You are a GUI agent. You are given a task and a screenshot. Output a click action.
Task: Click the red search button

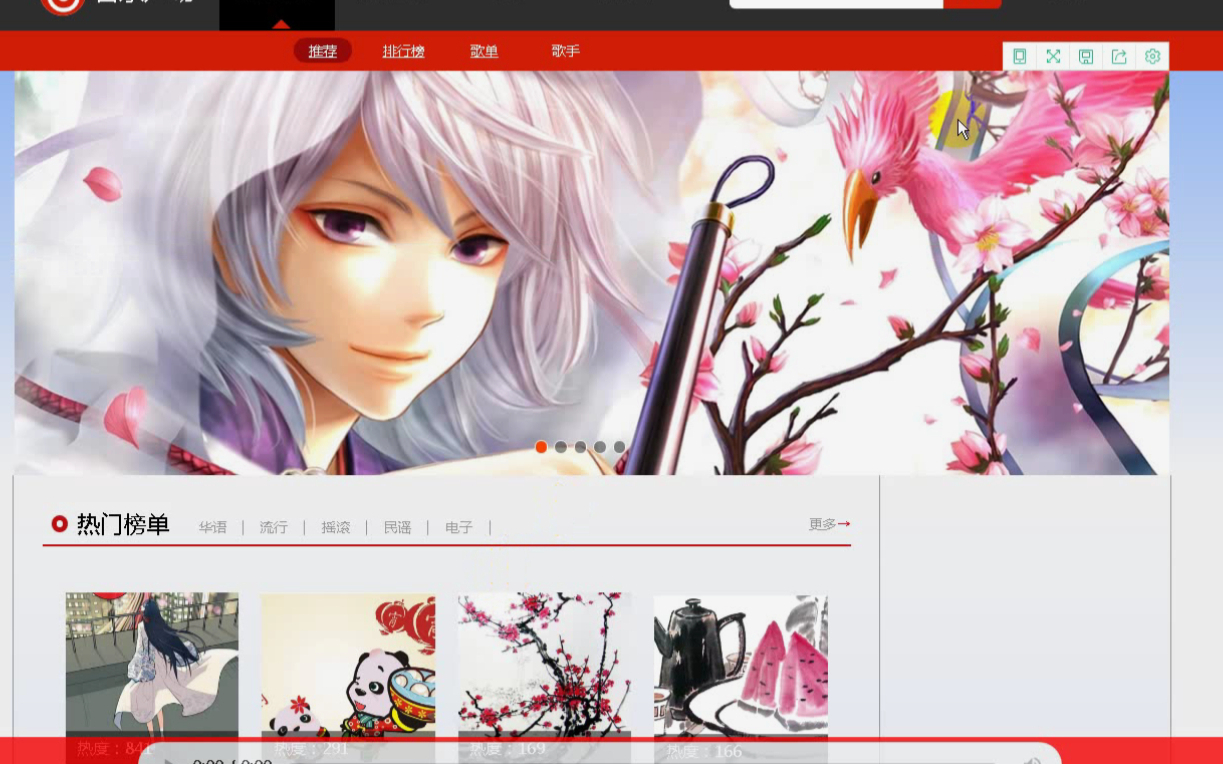click(x=971, y=4)
